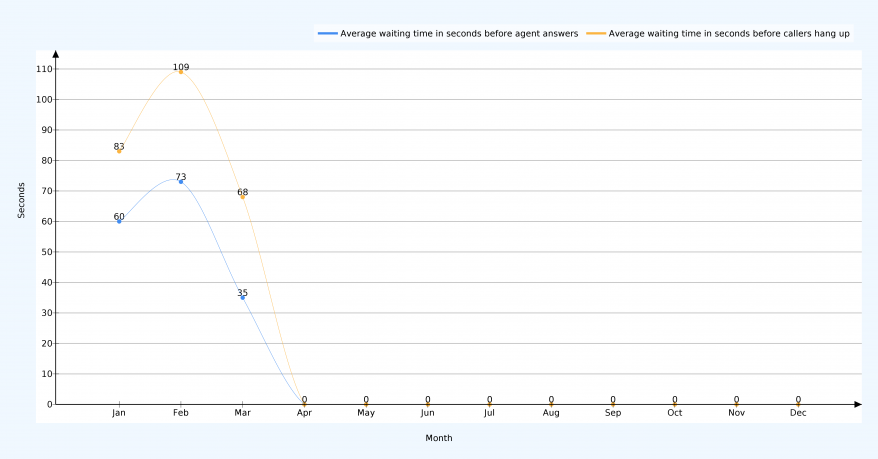The width and height of the screenshot is (878, 459).
Task: Click the 'Jun' month axis label
Action: [x=428, y=413]
